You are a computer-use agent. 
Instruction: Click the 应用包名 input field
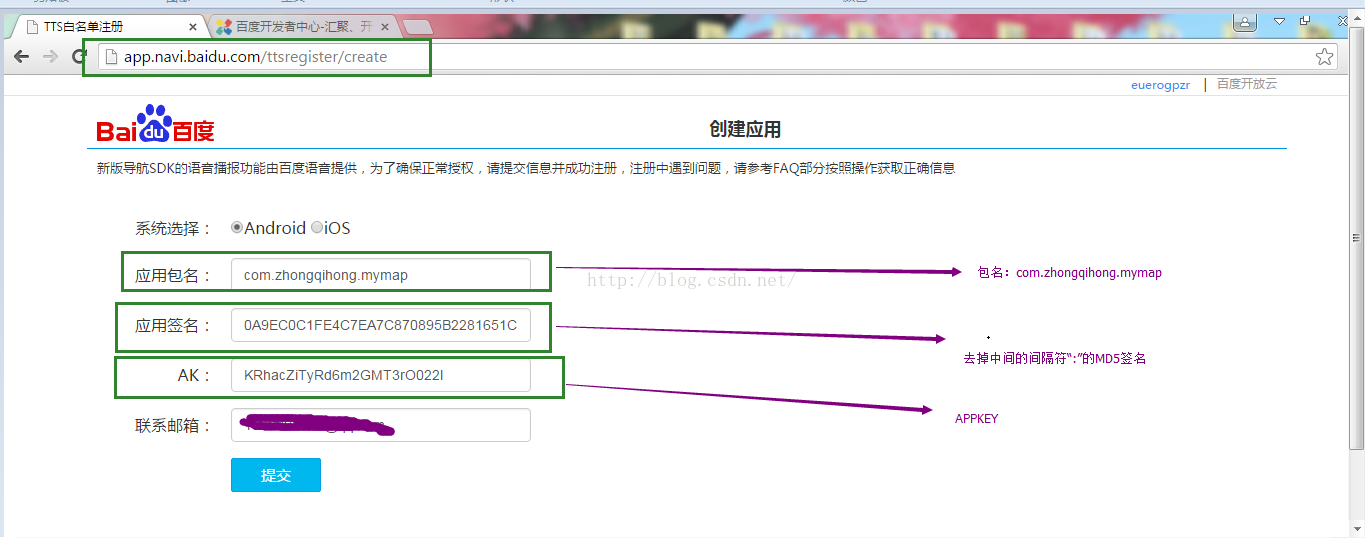coord(380,275)
